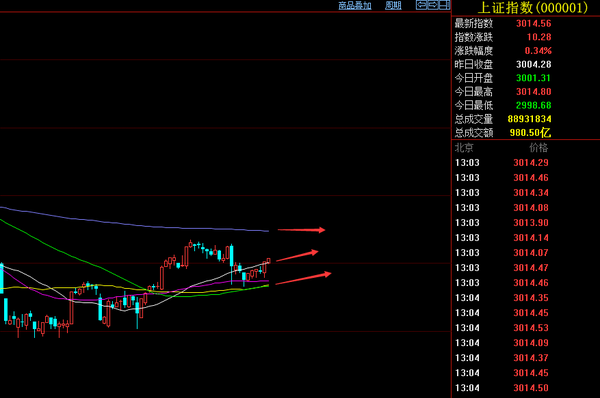This screenshot has width=600, height=398.
Task: Click the 今日最低 value 2998.68
Action: (x=533, y=105)
